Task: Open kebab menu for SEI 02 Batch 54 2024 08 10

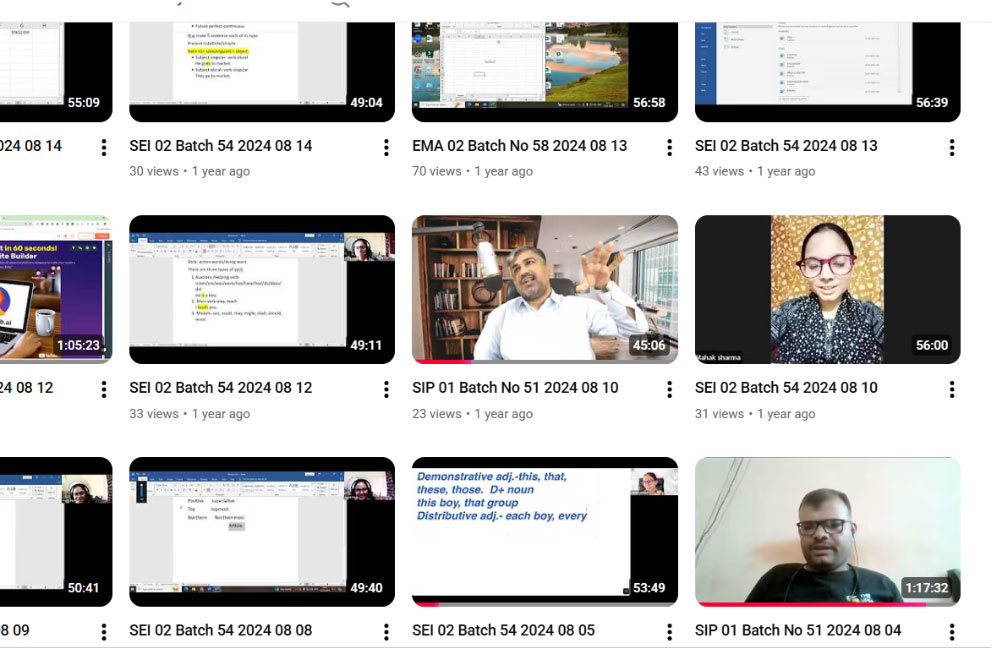Action: coord(951,390)
